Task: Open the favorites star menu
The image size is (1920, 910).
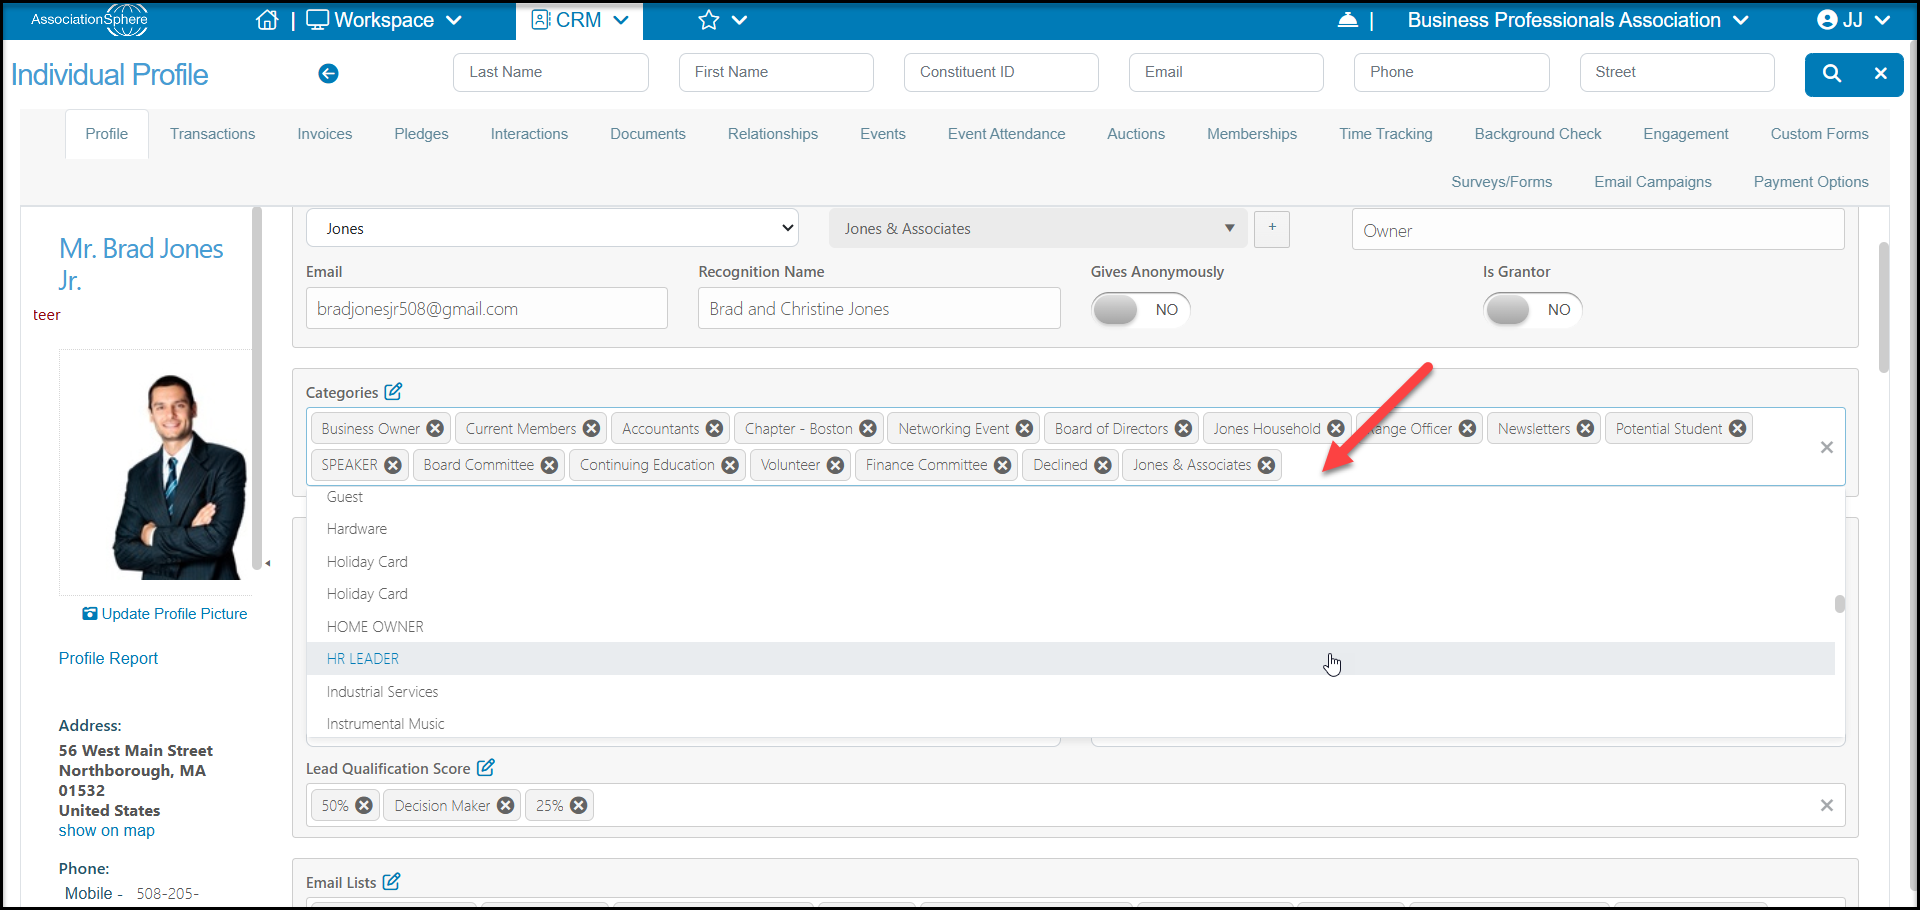Action: pyautogui.click(x=723, y=20)
